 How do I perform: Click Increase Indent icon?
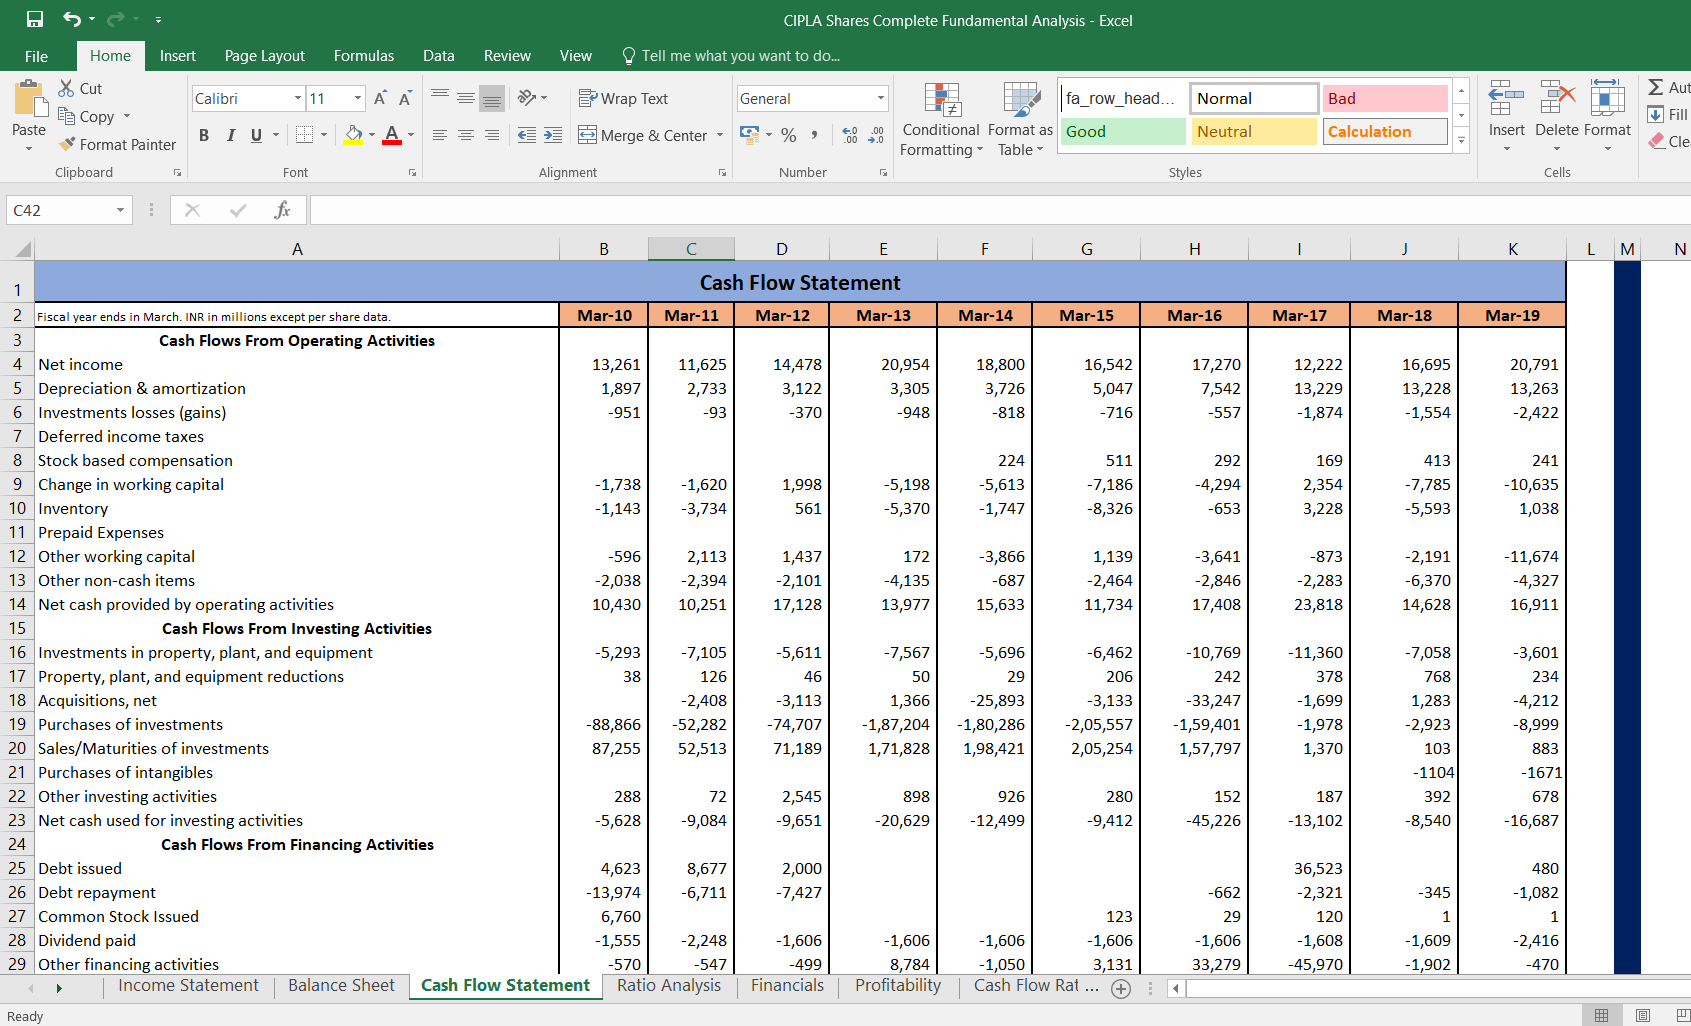553,135
